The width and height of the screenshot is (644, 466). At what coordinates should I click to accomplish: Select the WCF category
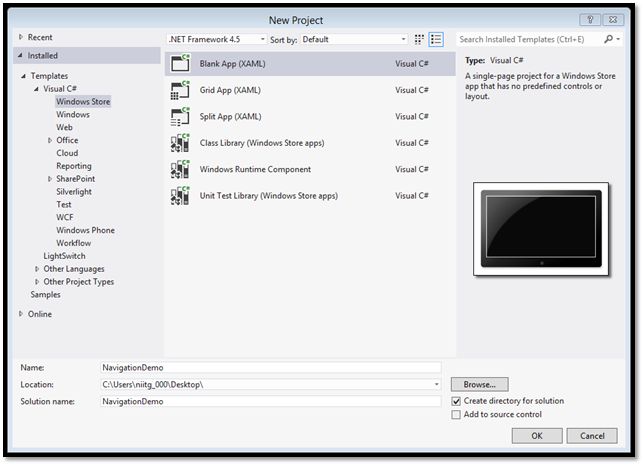coord(64,217)
